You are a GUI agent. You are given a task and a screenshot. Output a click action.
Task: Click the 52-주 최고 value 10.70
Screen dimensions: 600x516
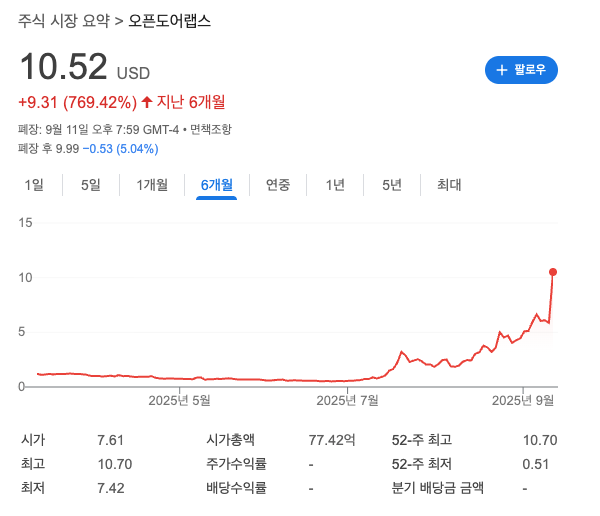pos(540,440)
